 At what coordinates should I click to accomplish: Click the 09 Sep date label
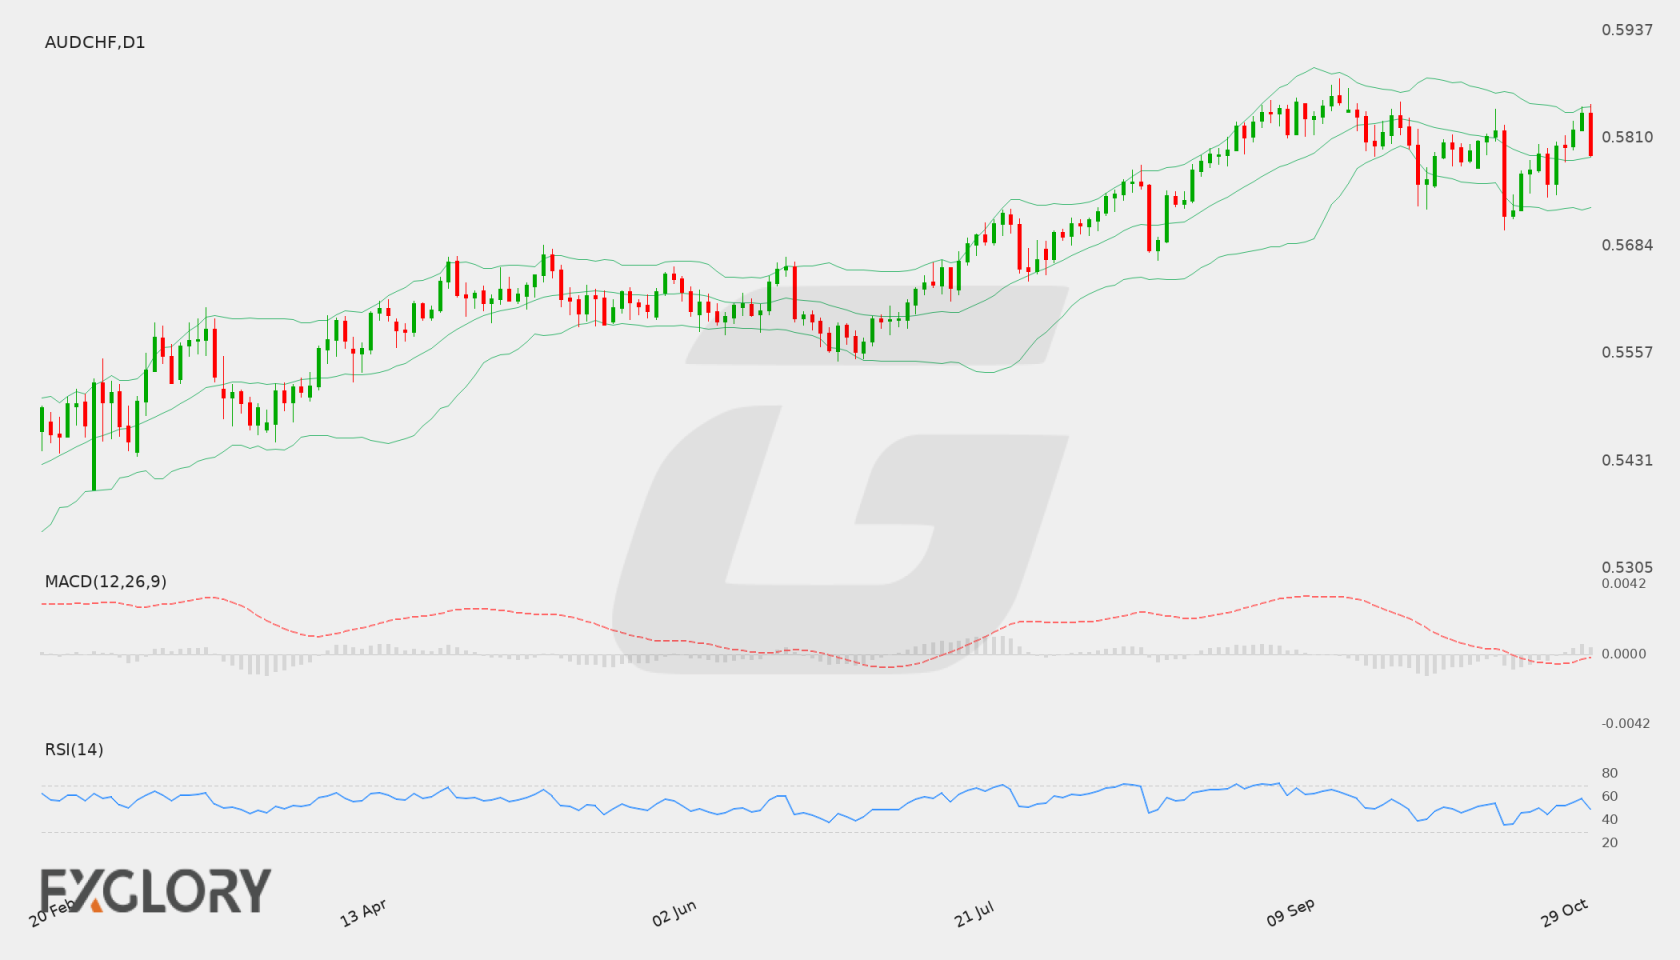click(1290, 913)
